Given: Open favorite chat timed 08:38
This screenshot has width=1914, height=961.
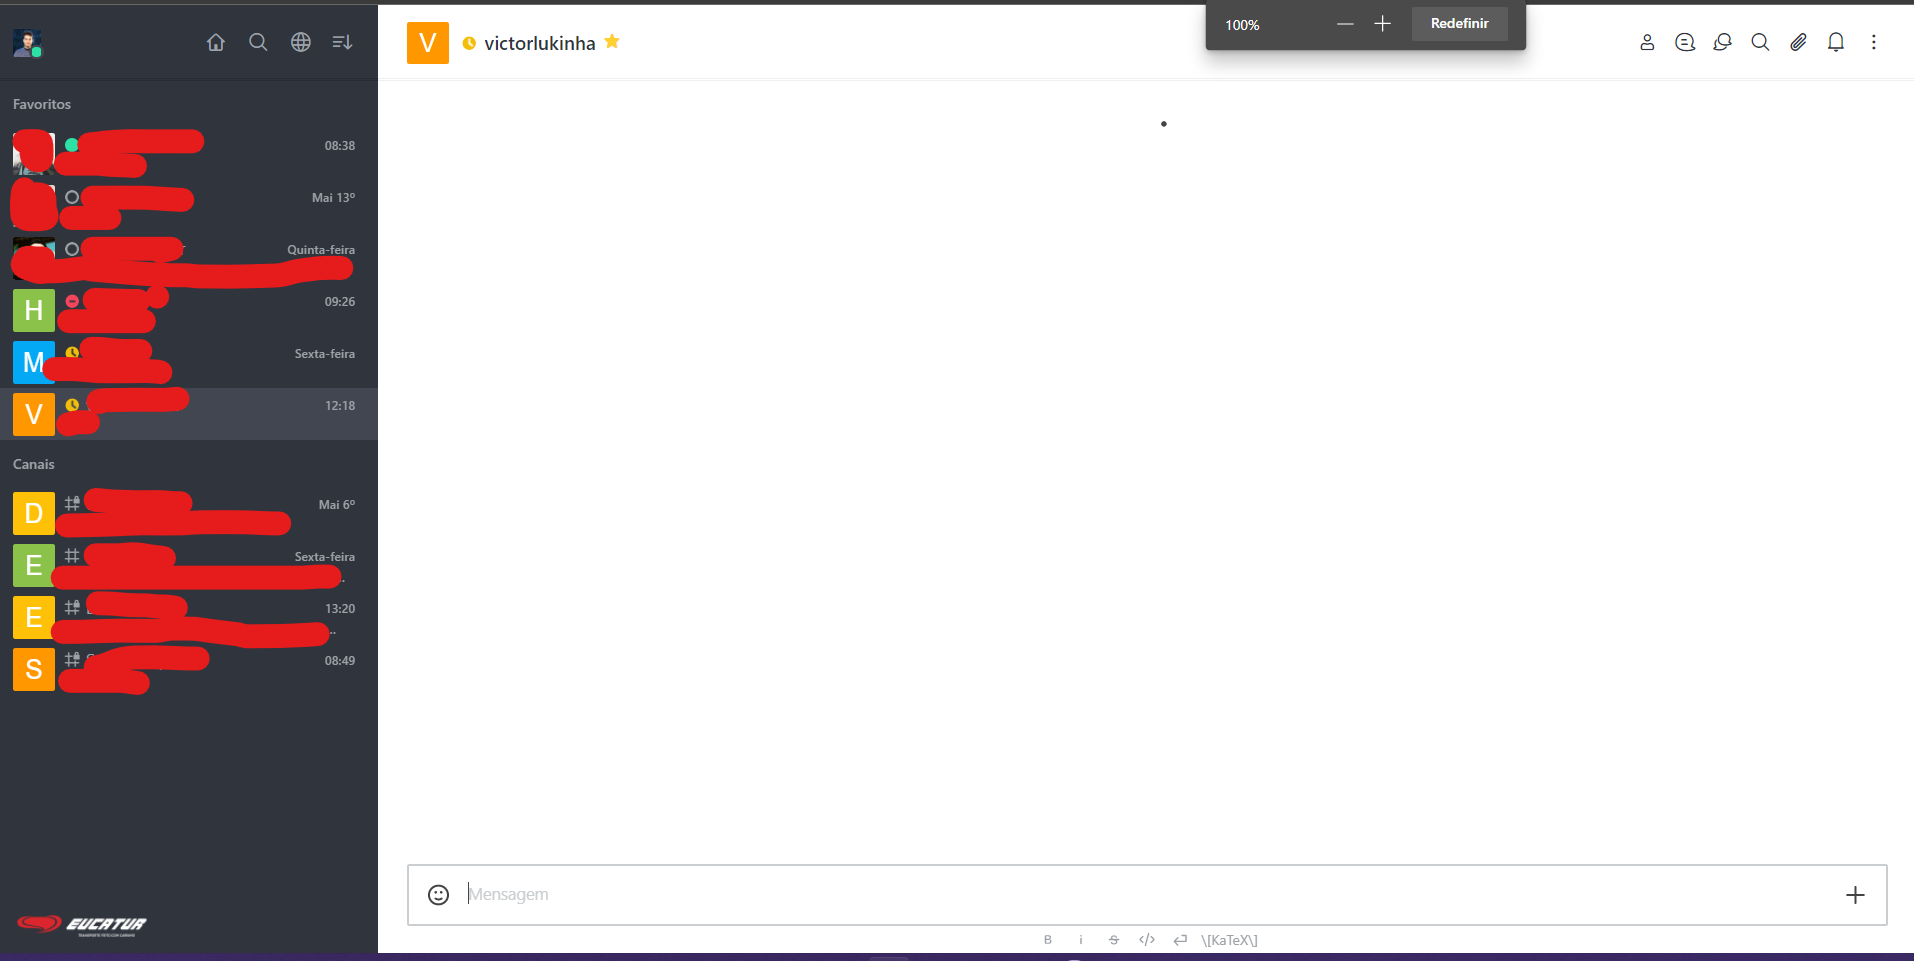Looking at the screenshot, I should (x=189, y=154).
